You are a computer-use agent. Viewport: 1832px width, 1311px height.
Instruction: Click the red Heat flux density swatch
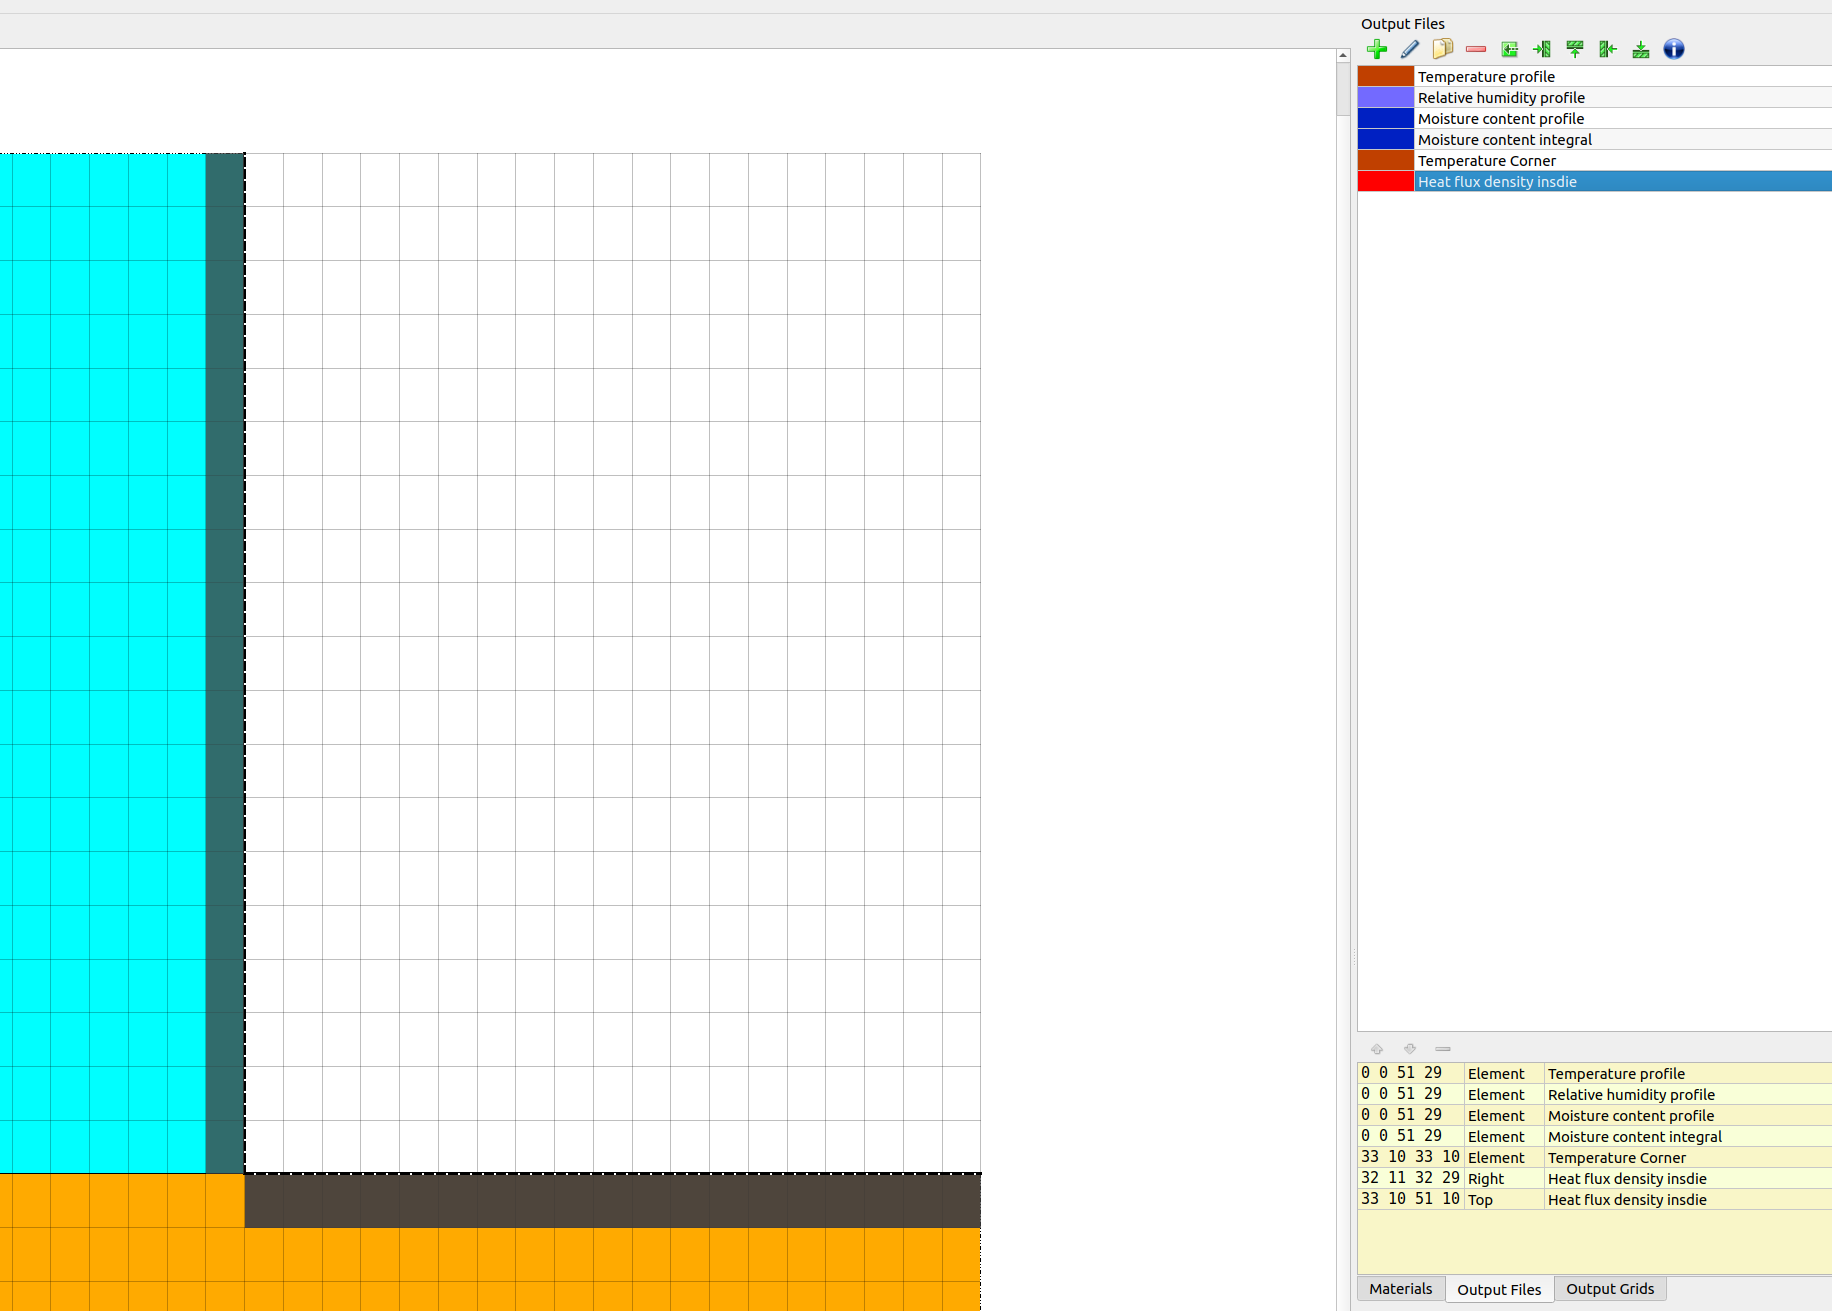(x=1386, y=182)
